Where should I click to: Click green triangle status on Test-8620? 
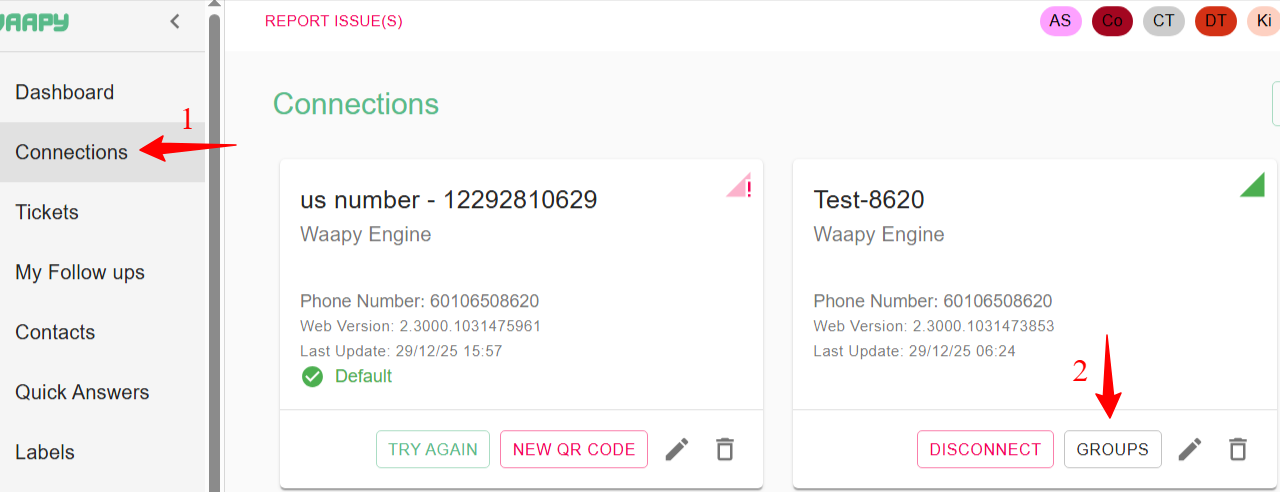(x=1253, y=186)
